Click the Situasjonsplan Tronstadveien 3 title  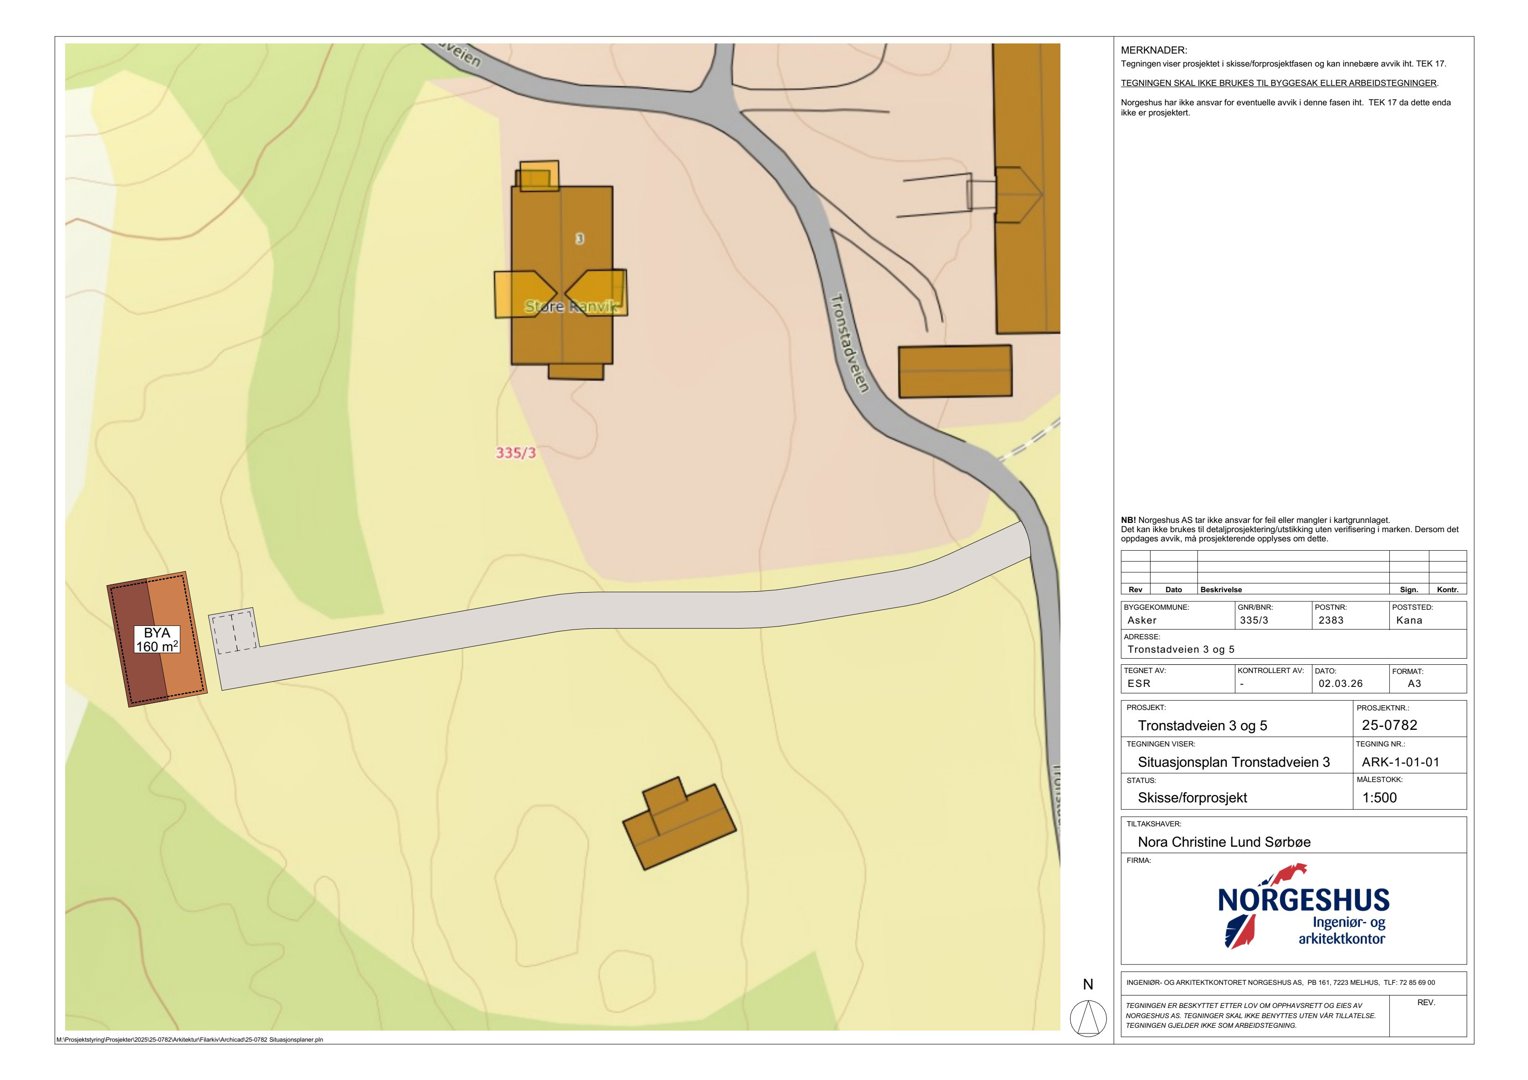coord(1233,762)
